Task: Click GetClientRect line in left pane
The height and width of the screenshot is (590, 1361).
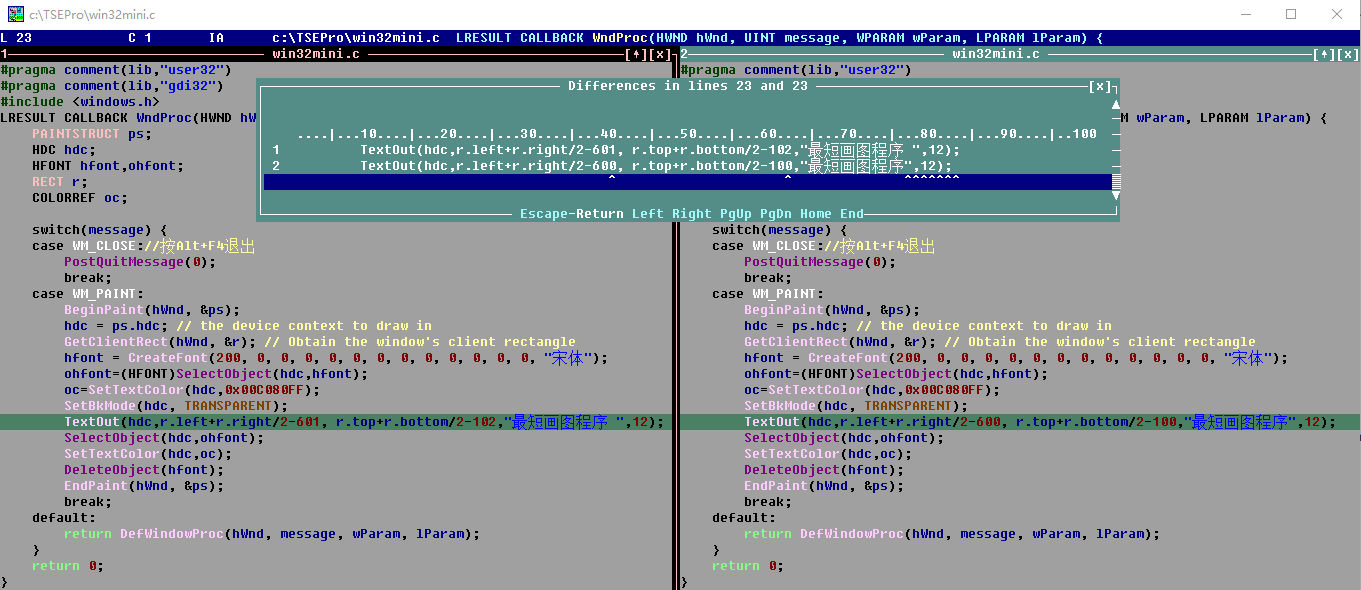Action: click(x=320, y=342)
